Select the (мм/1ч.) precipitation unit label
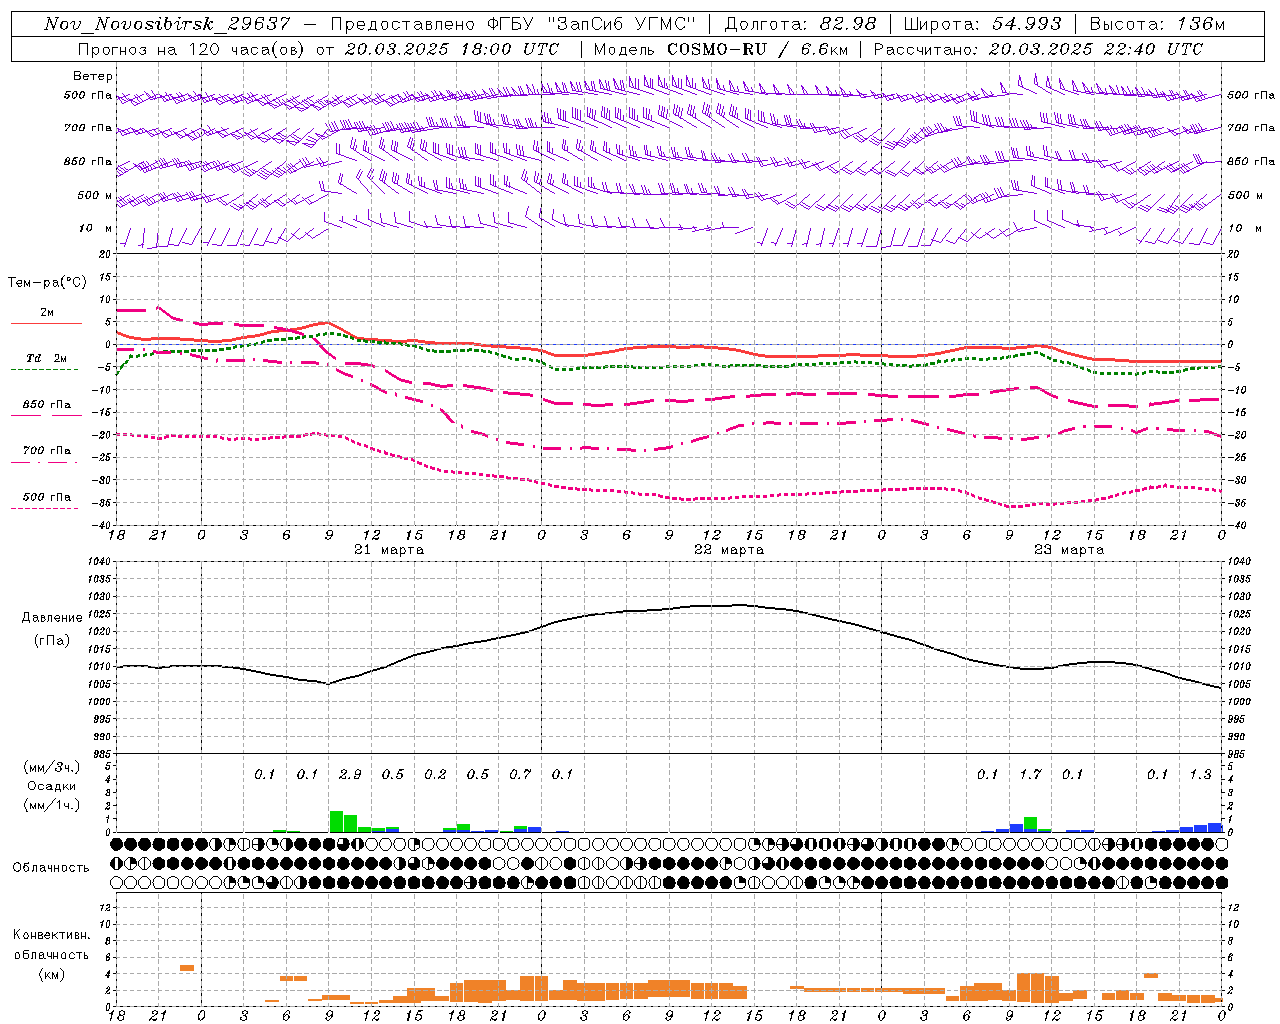Screen dimensions: 1280x1024 tap(52, 805)
